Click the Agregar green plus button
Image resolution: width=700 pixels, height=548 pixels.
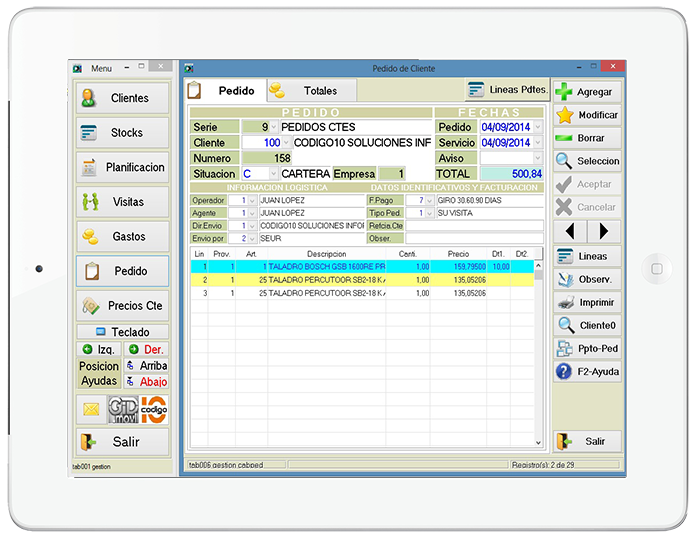point(587,91)
